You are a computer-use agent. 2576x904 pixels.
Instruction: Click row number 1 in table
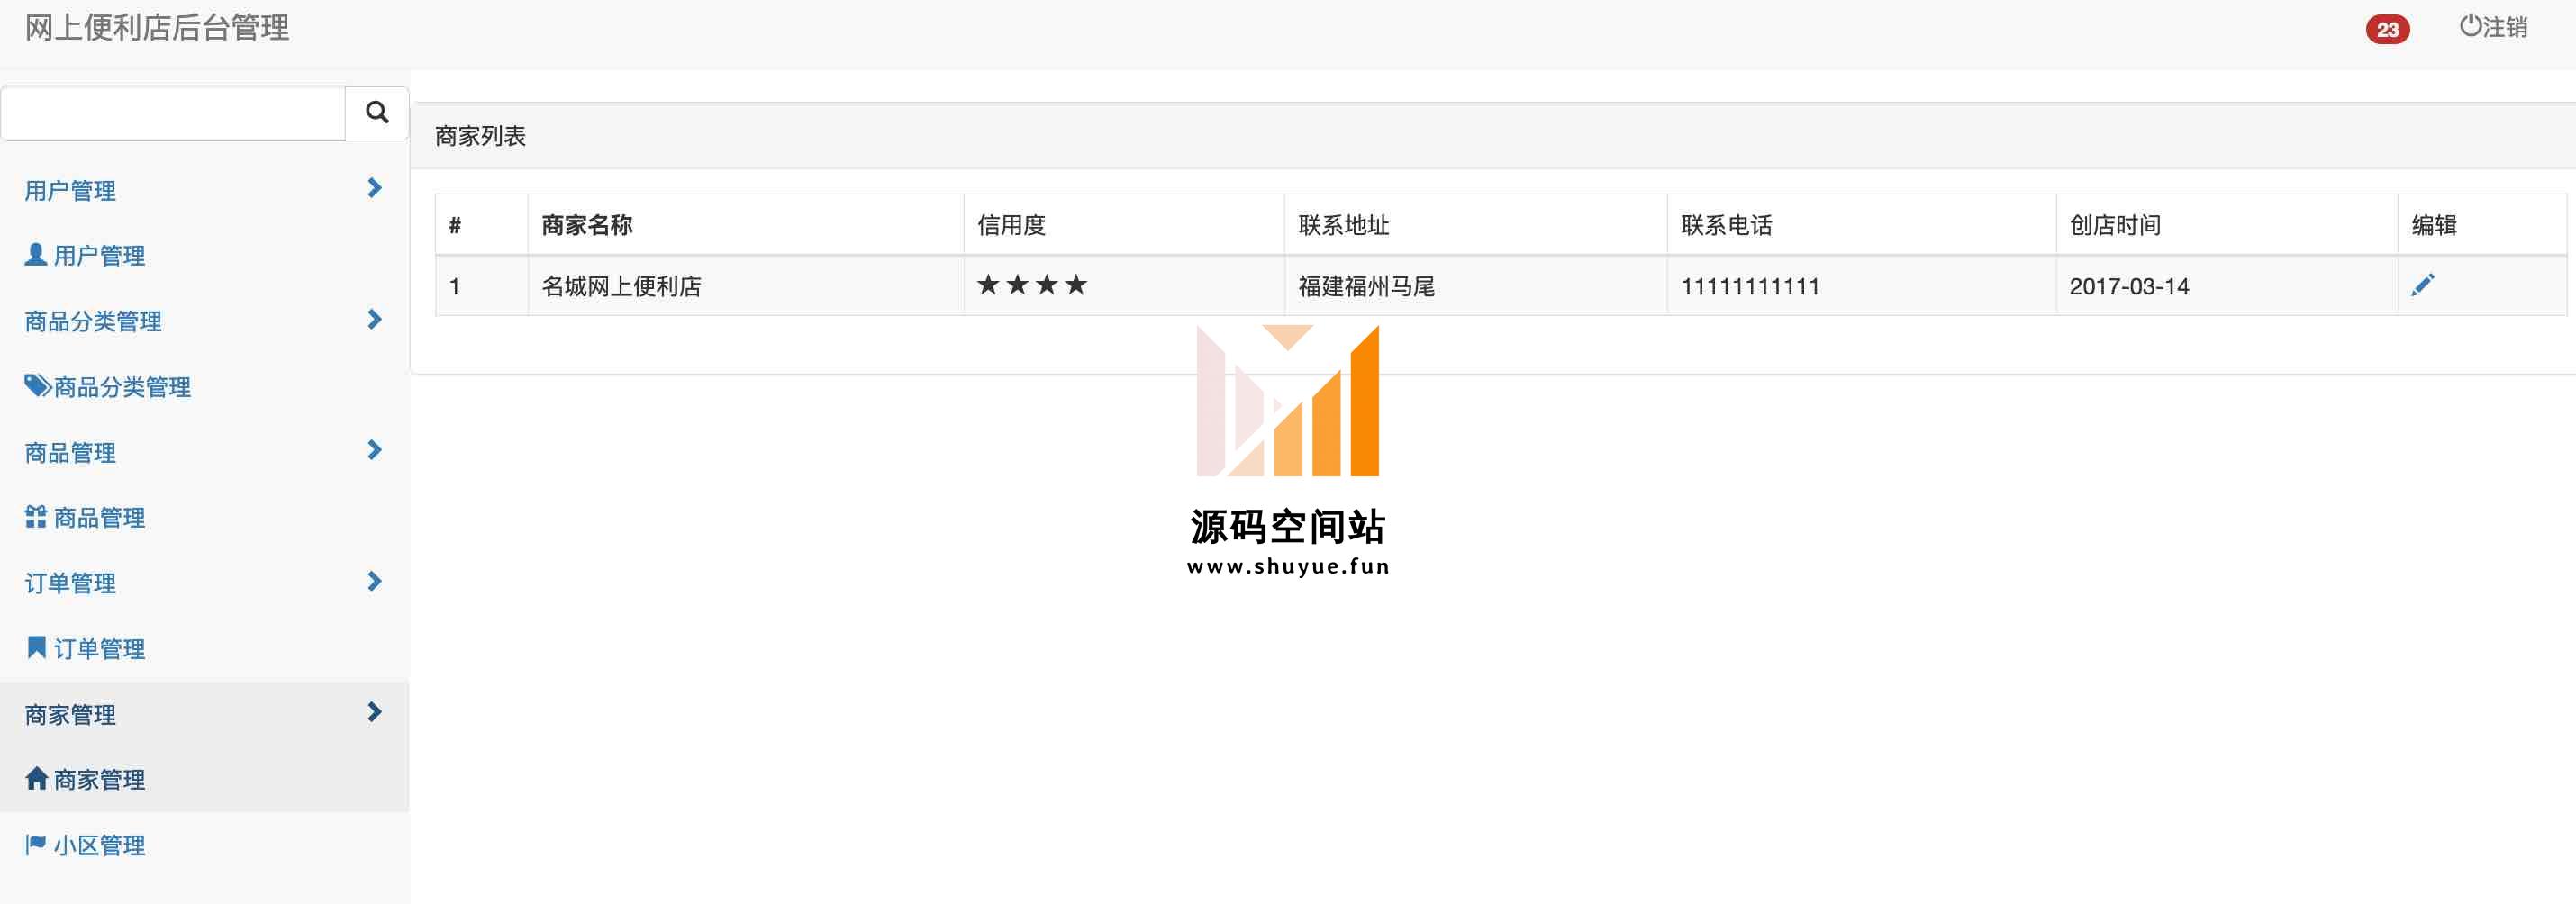coord(454,286)
